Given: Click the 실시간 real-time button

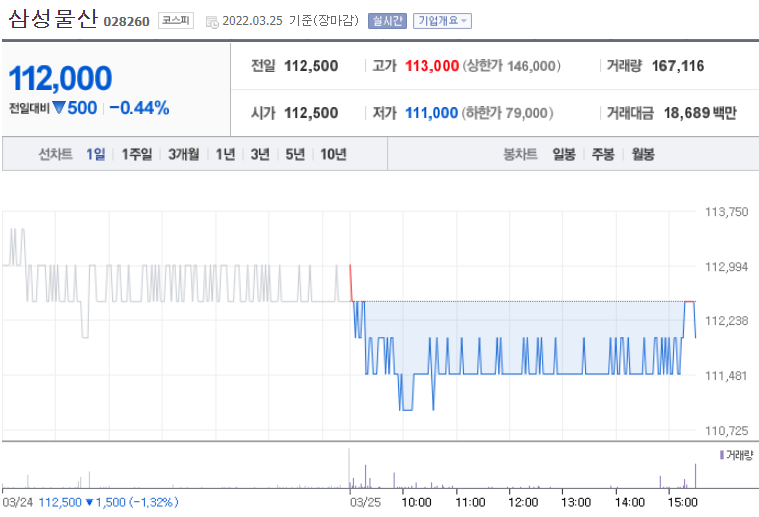Looking at the screenshot, I should coord(387,21).
